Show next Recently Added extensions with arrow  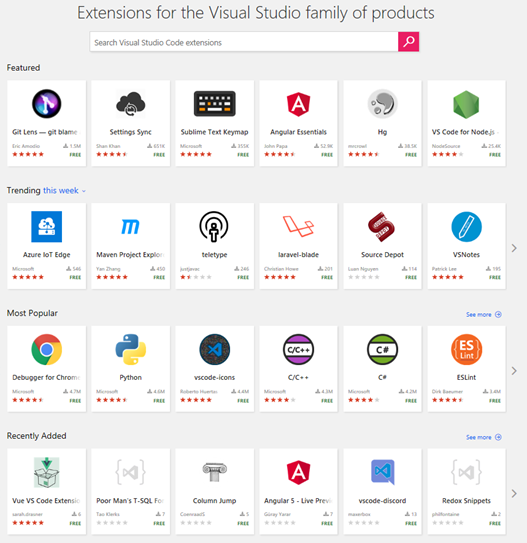click(514, 493)
